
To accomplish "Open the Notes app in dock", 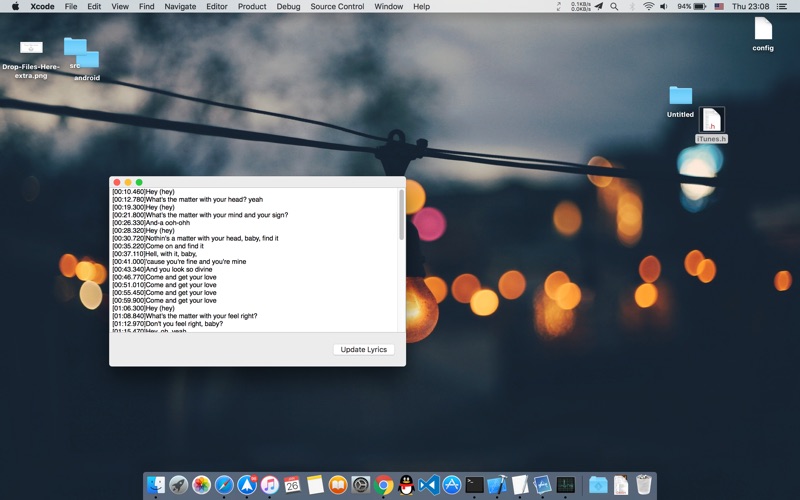I will point(315,485).
